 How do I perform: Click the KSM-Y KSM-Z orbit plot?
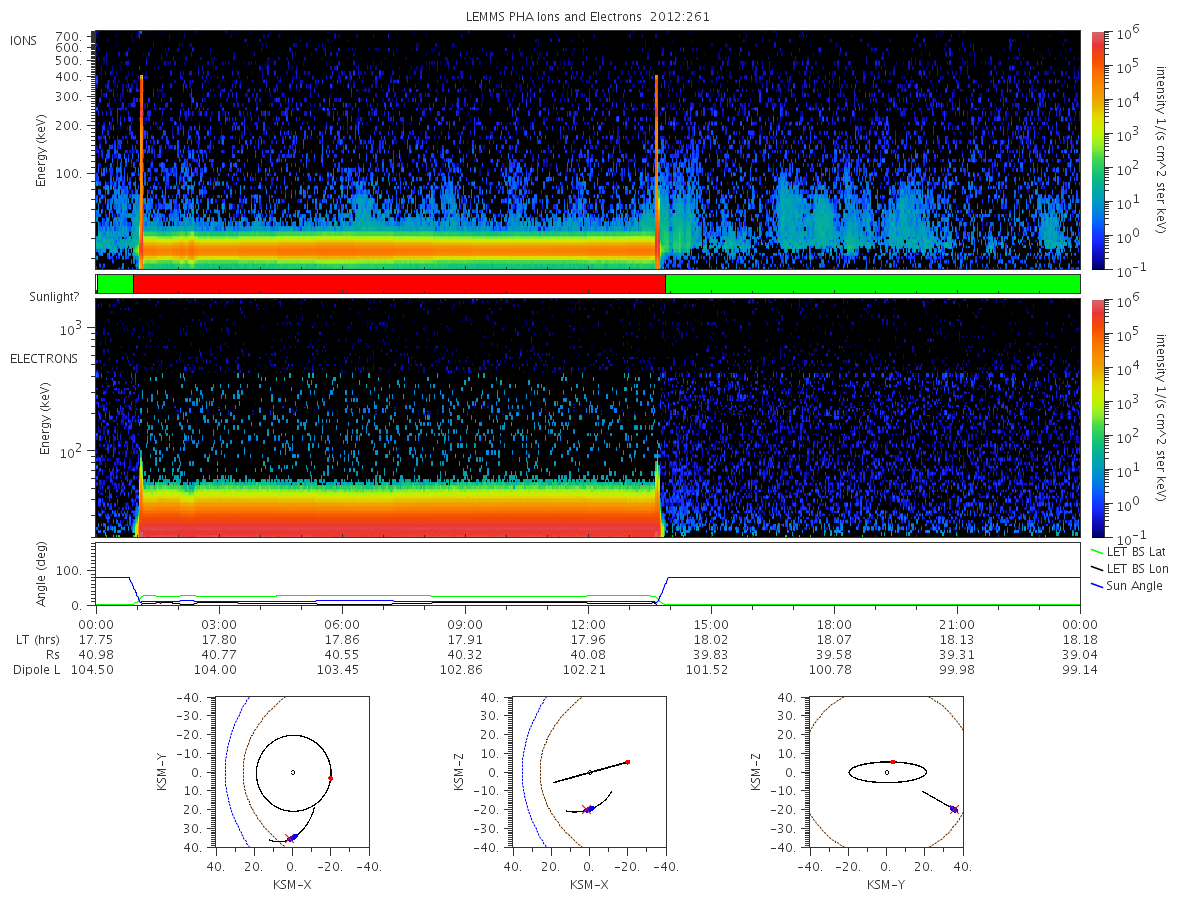click(x=885, y=772)
